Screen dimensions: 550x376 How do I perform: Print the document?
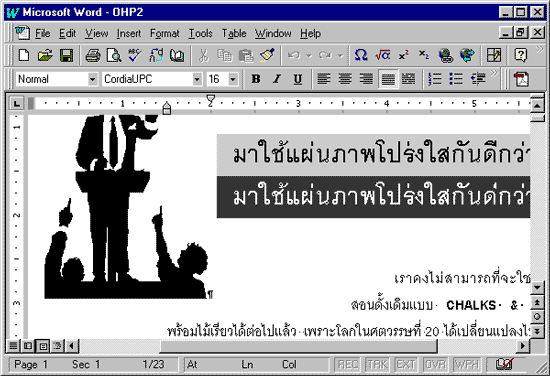[93, 55]
